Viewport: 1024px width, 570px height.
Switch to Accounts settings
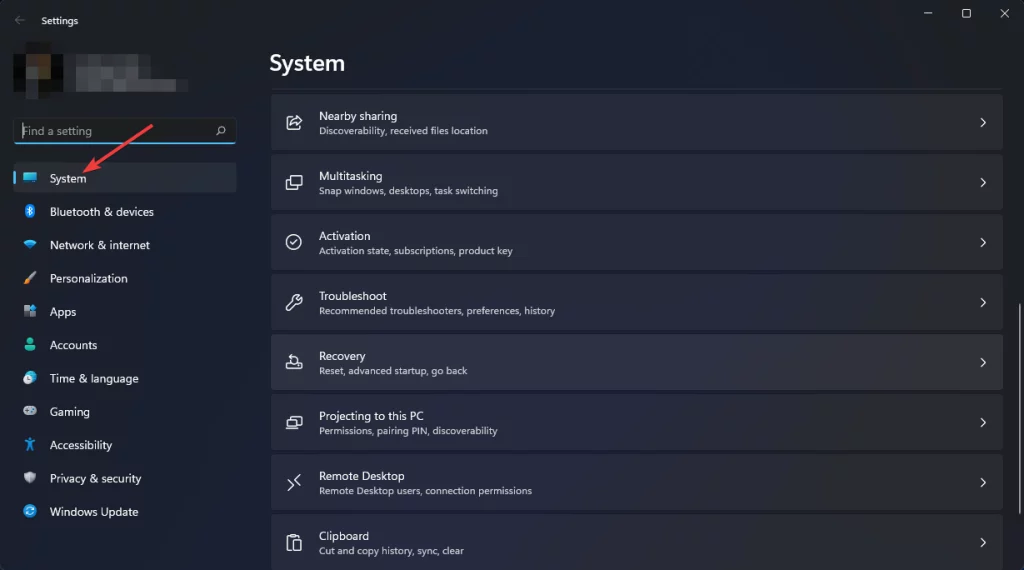point(125,344)
